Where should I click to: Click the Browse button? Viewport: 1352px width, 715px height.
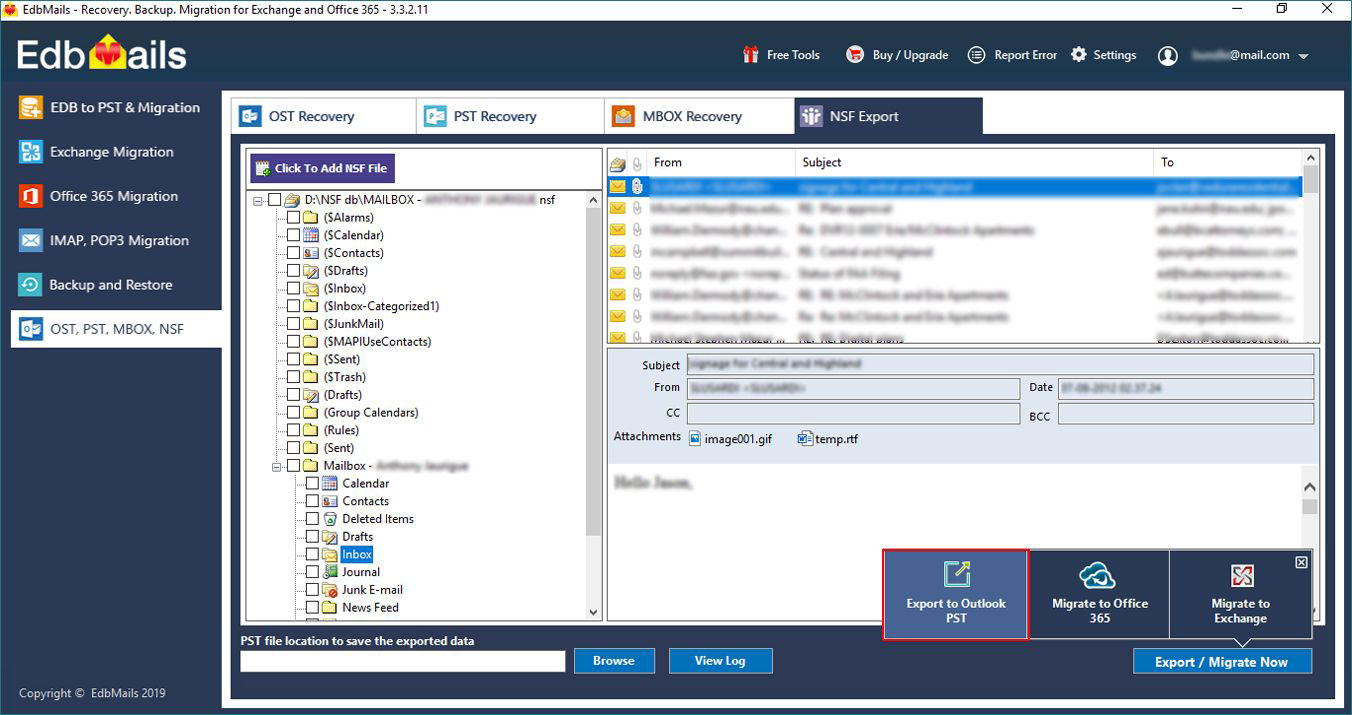[x=614, y=661]
